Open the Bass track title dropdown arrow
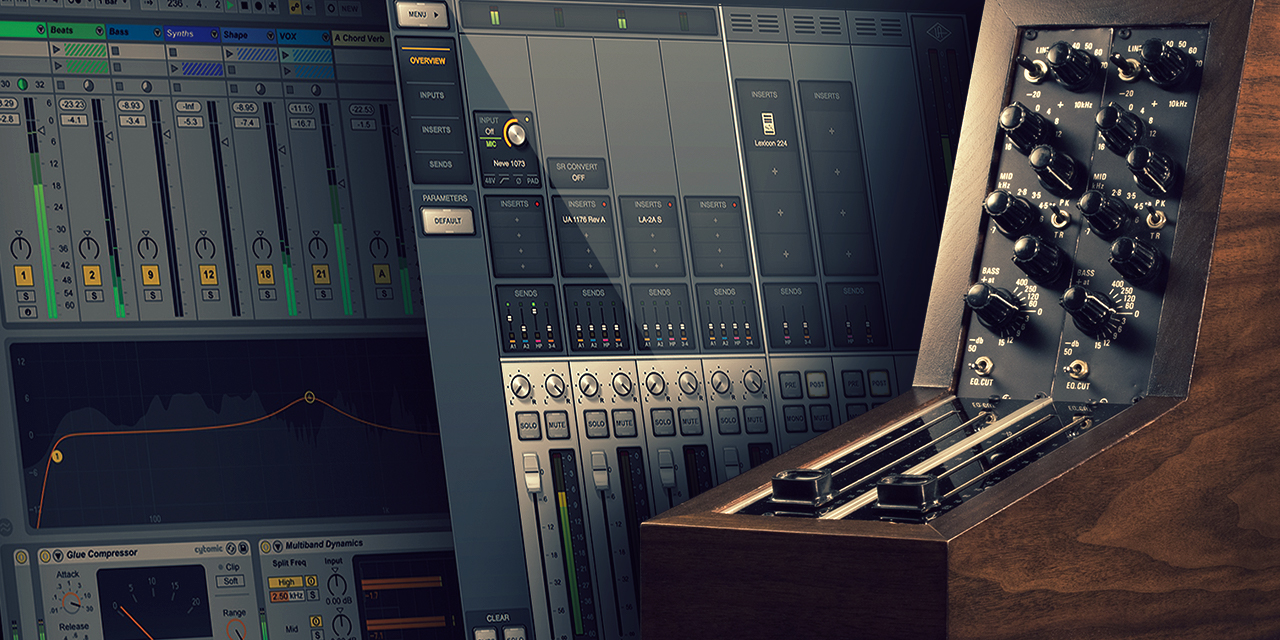Screen dimensions: 1280x640 point(157,32)
